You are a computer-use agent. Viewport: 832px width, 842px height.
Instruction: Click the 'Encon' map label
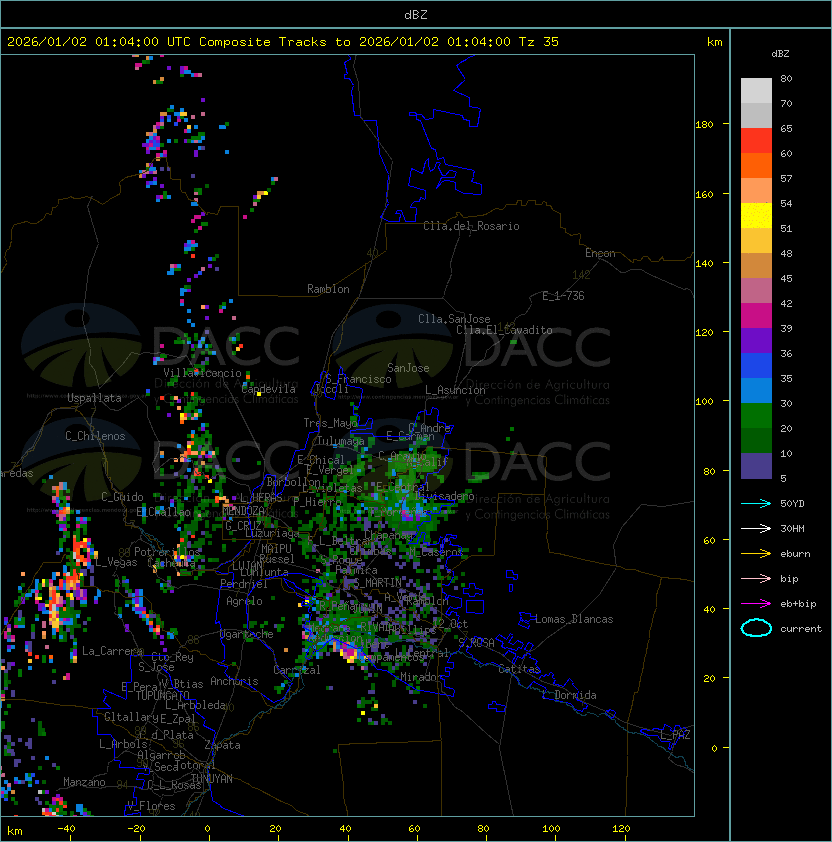(x=600, y=253)
